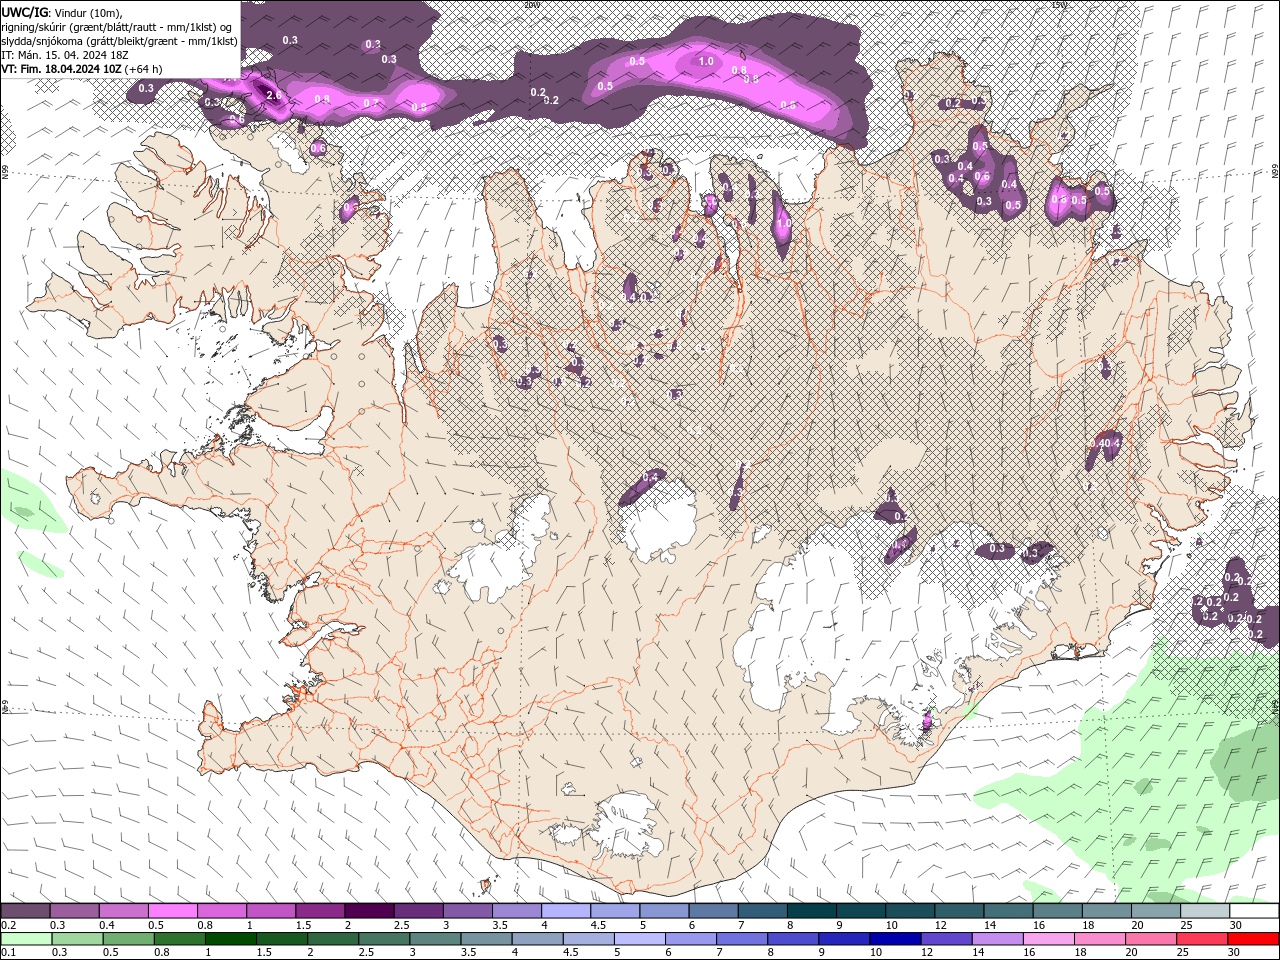Click the '15W' longitude label on the map's top edge
1280x960 pixels.
coord(1059,5)
